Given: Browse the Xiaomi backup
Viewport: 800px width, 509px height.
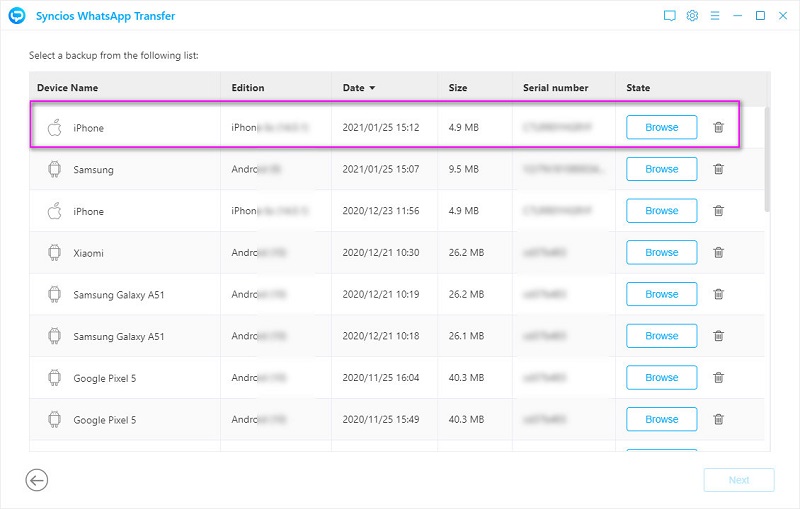Looking at the screenshot, I should point(662,252).
